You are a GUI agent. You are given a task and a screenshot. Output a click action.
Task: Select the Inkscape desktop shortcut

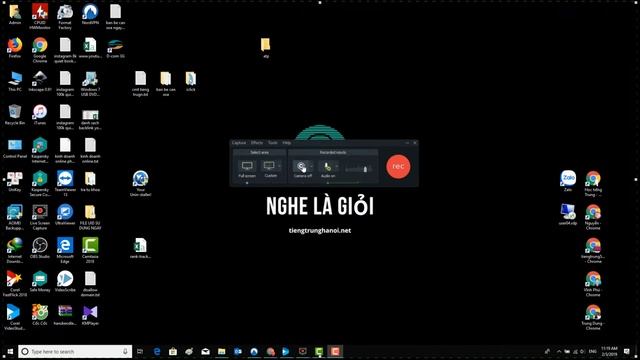[x=40, y=81]
